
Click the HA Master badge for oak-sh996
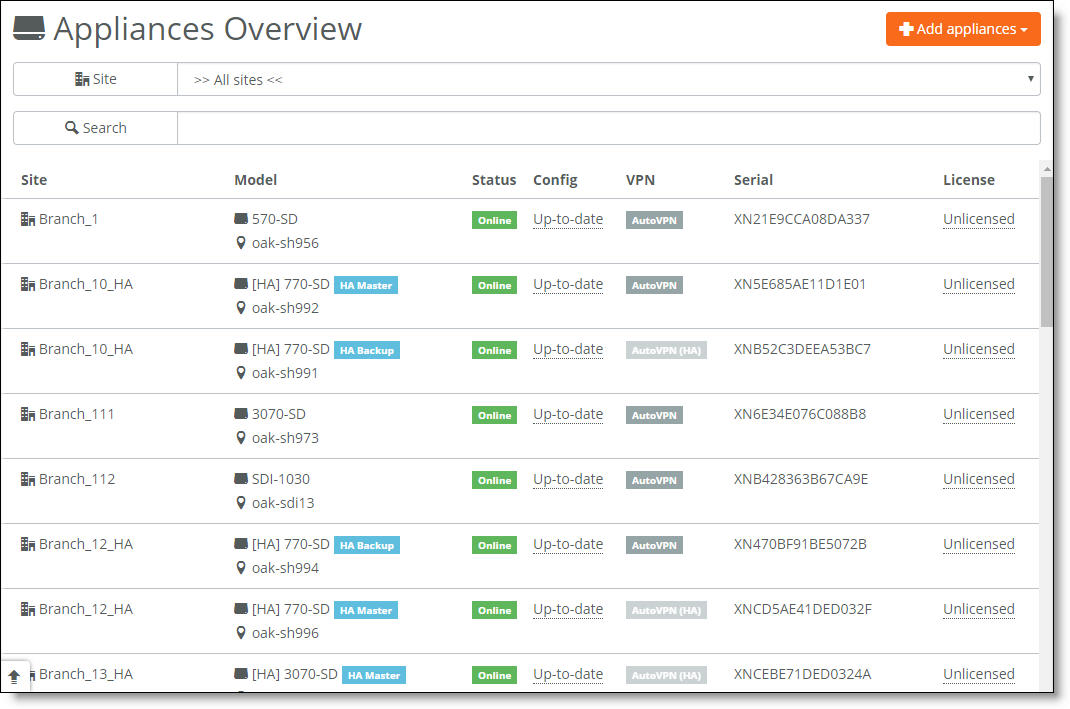[x=366, y=610]
